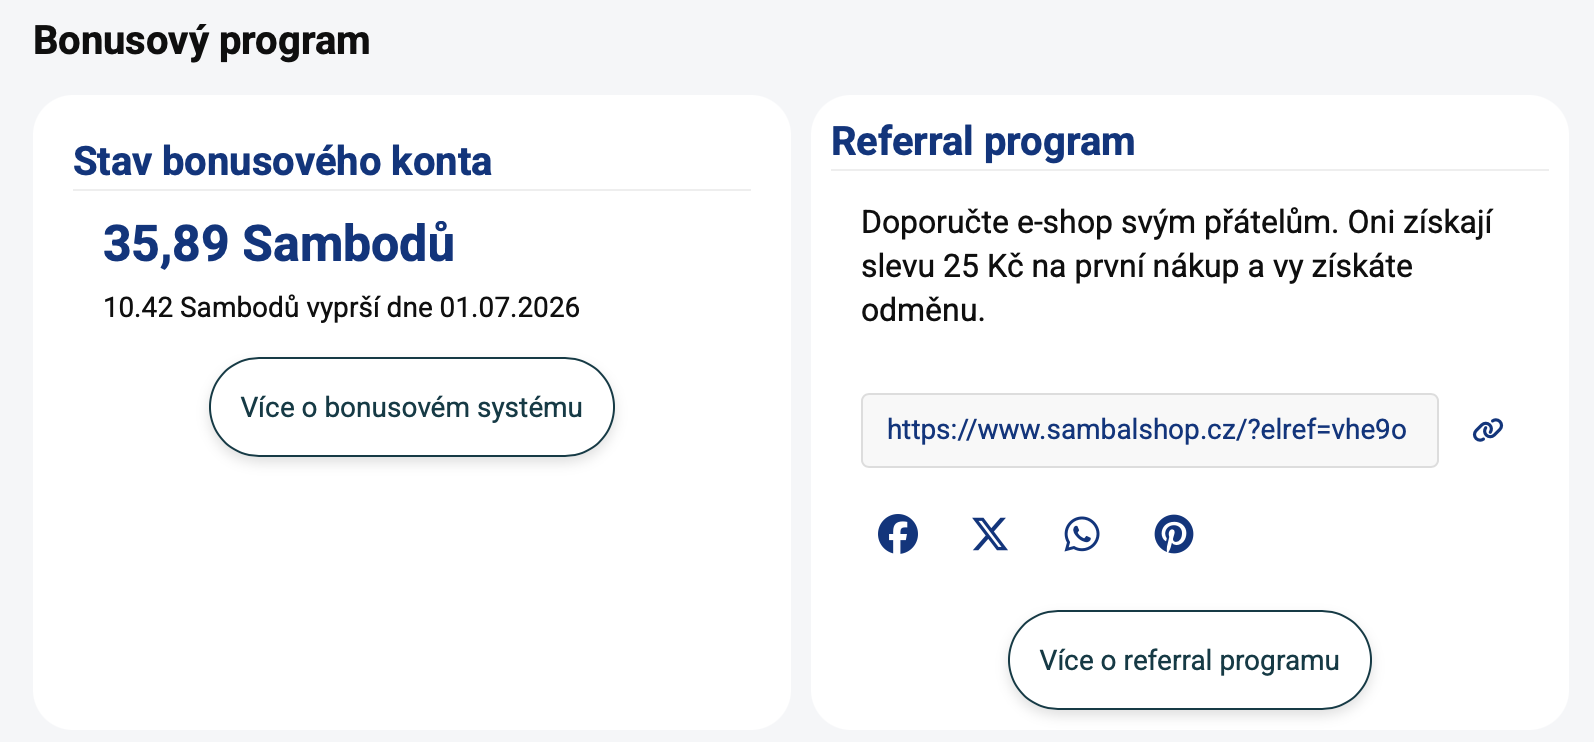
Task: Click the Doporučte e-shop description paragraph
Action: (x=1176, y=266)
